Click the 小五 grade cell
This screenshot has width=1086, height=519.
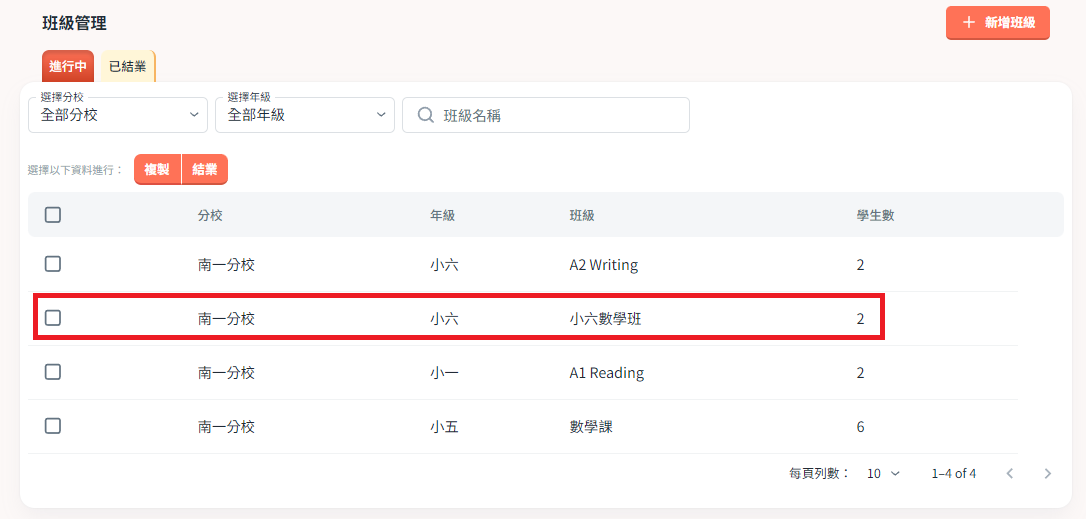click(445, 427)
